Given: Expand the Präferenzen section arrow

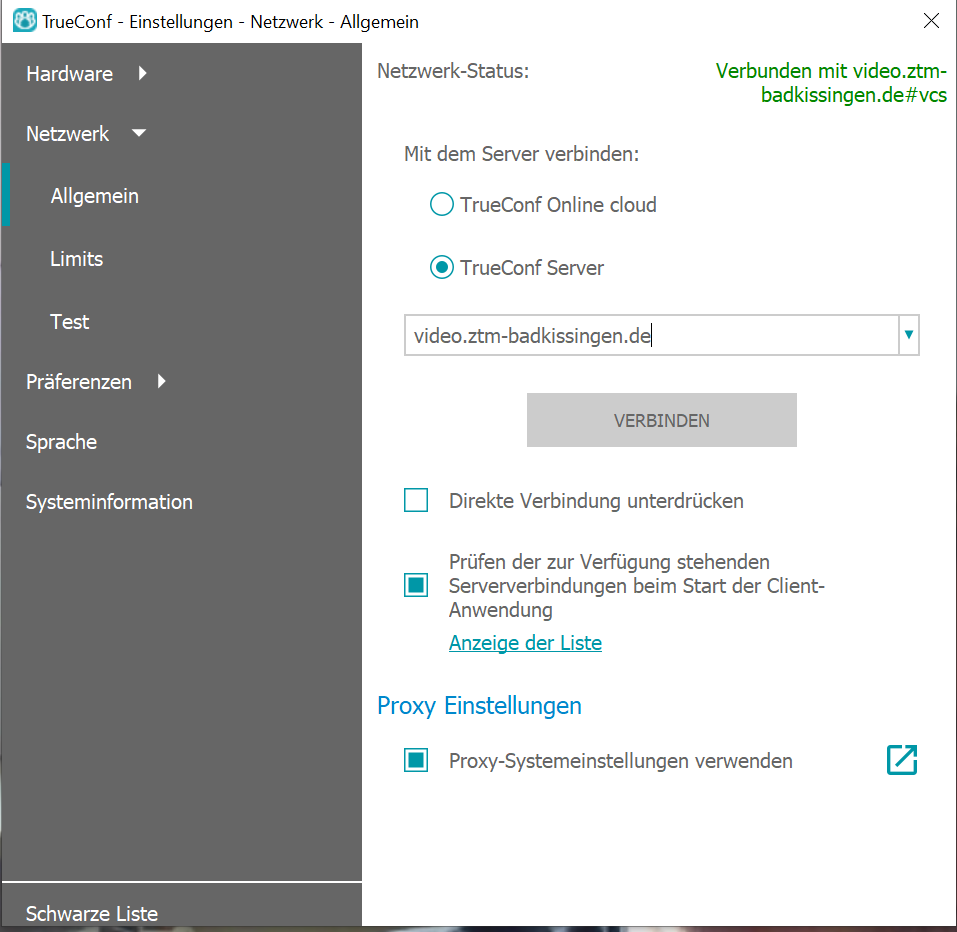Looking at the screenshot, I should pyautogui.click(x=161, y=381).
